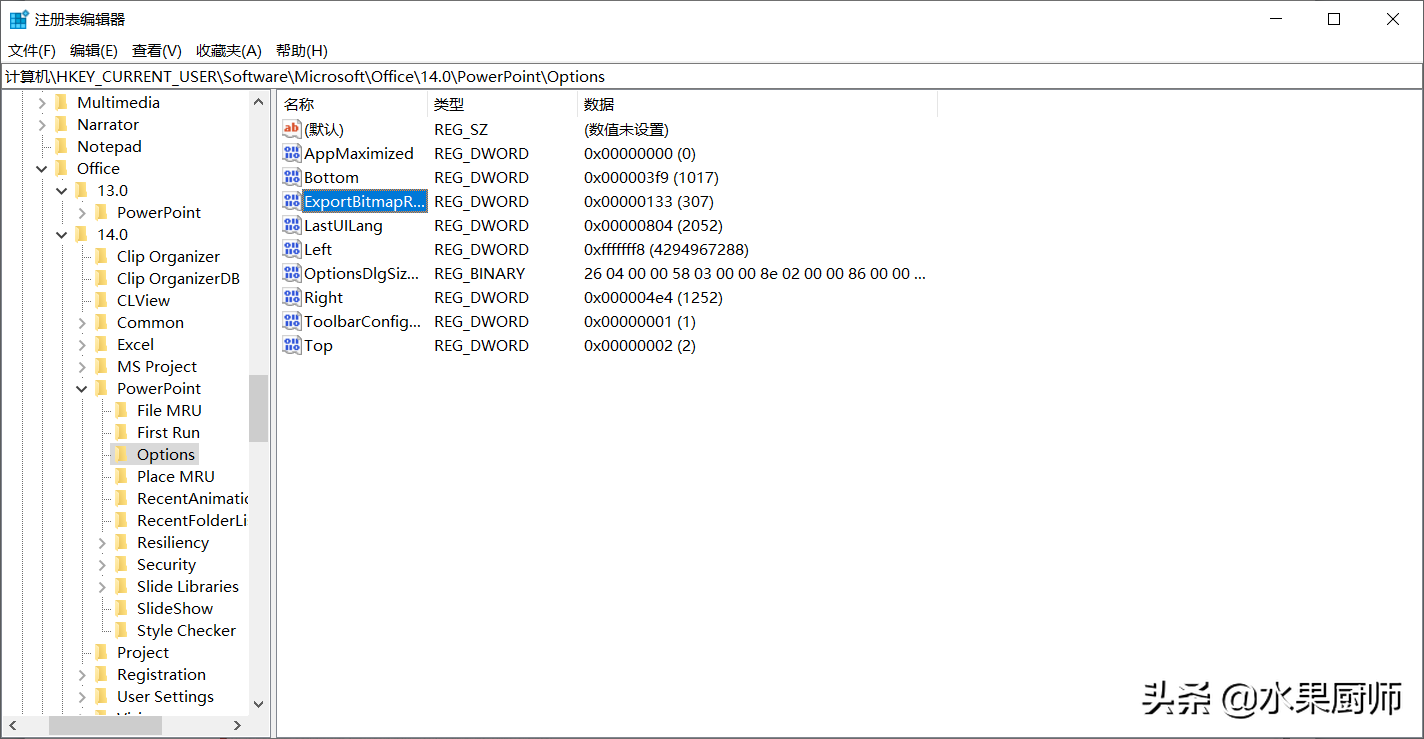Open the 查看(V) menu
Screen dimensions: 1424x739
click(157, 50)
